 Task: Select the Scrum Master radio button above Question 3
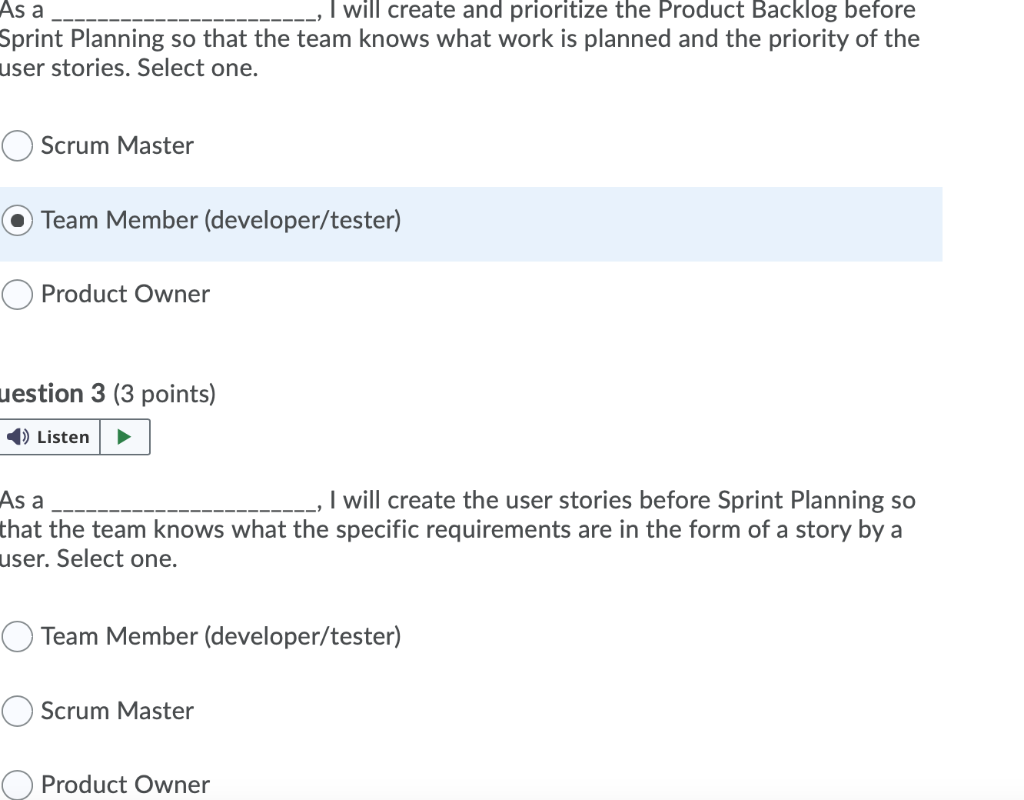click(x=16, y=146)
